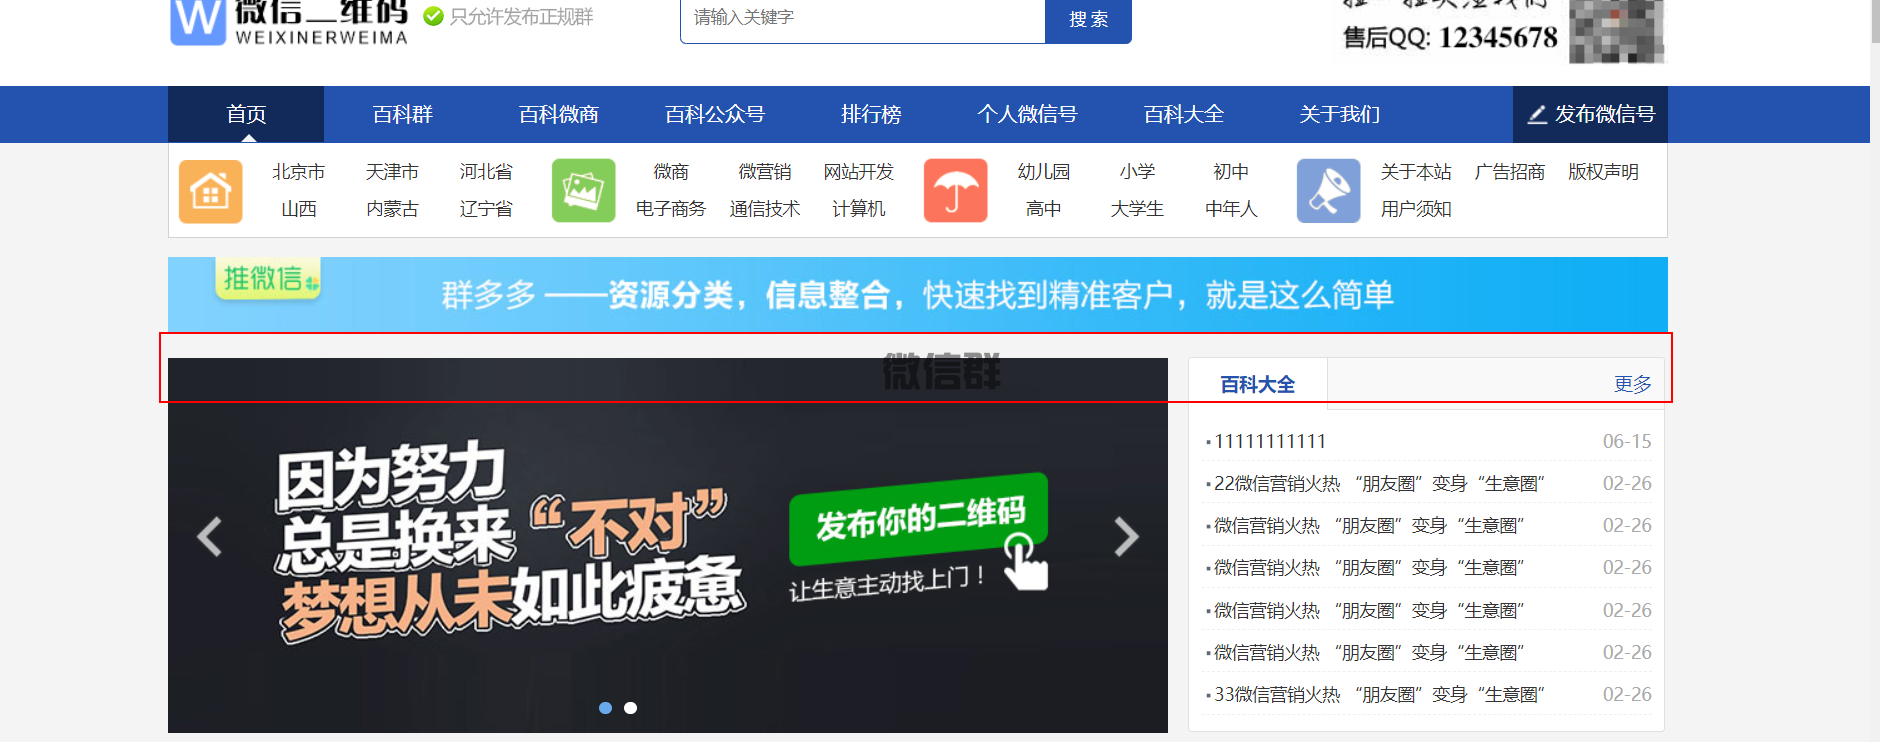Go to previous carousel slide arrow
This screenshot has width=1880, height=742.
209,537
